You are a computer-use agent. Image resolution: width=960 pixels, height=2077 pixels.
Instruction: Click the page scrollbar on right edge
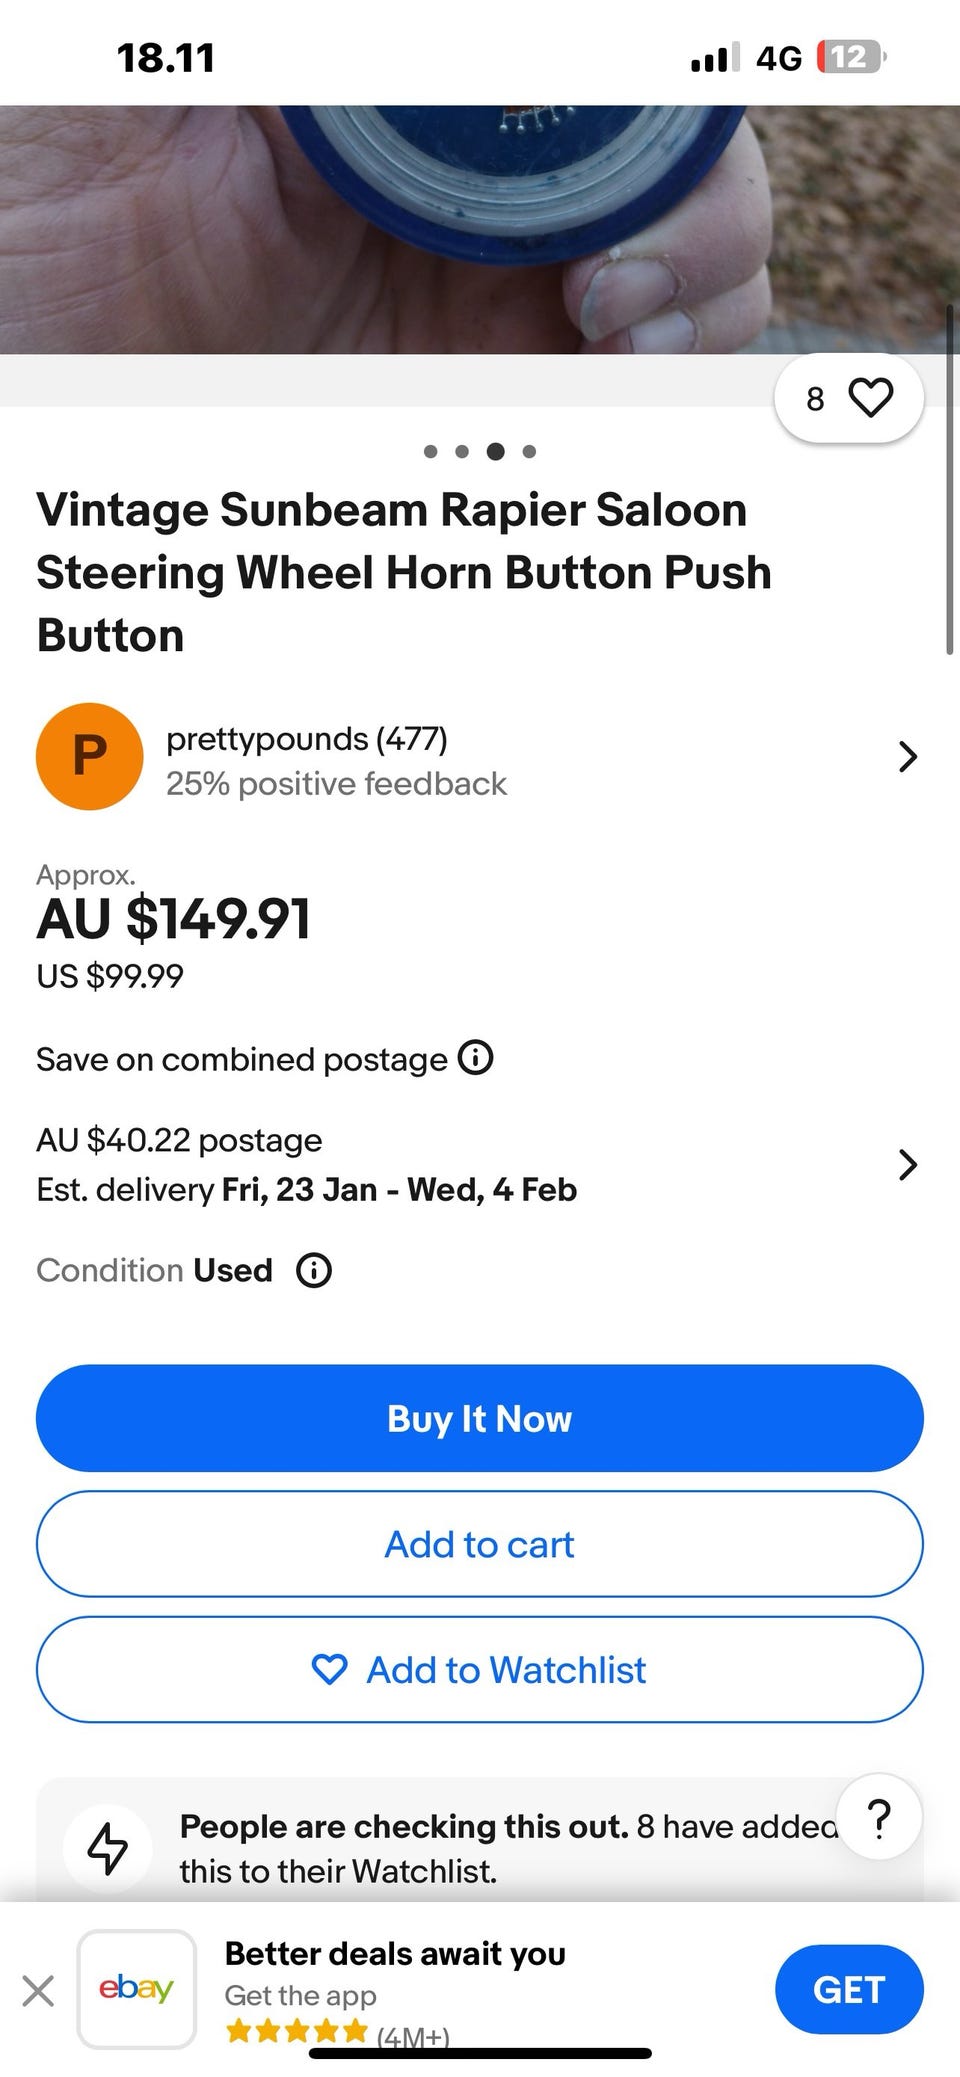click(949, 480)
